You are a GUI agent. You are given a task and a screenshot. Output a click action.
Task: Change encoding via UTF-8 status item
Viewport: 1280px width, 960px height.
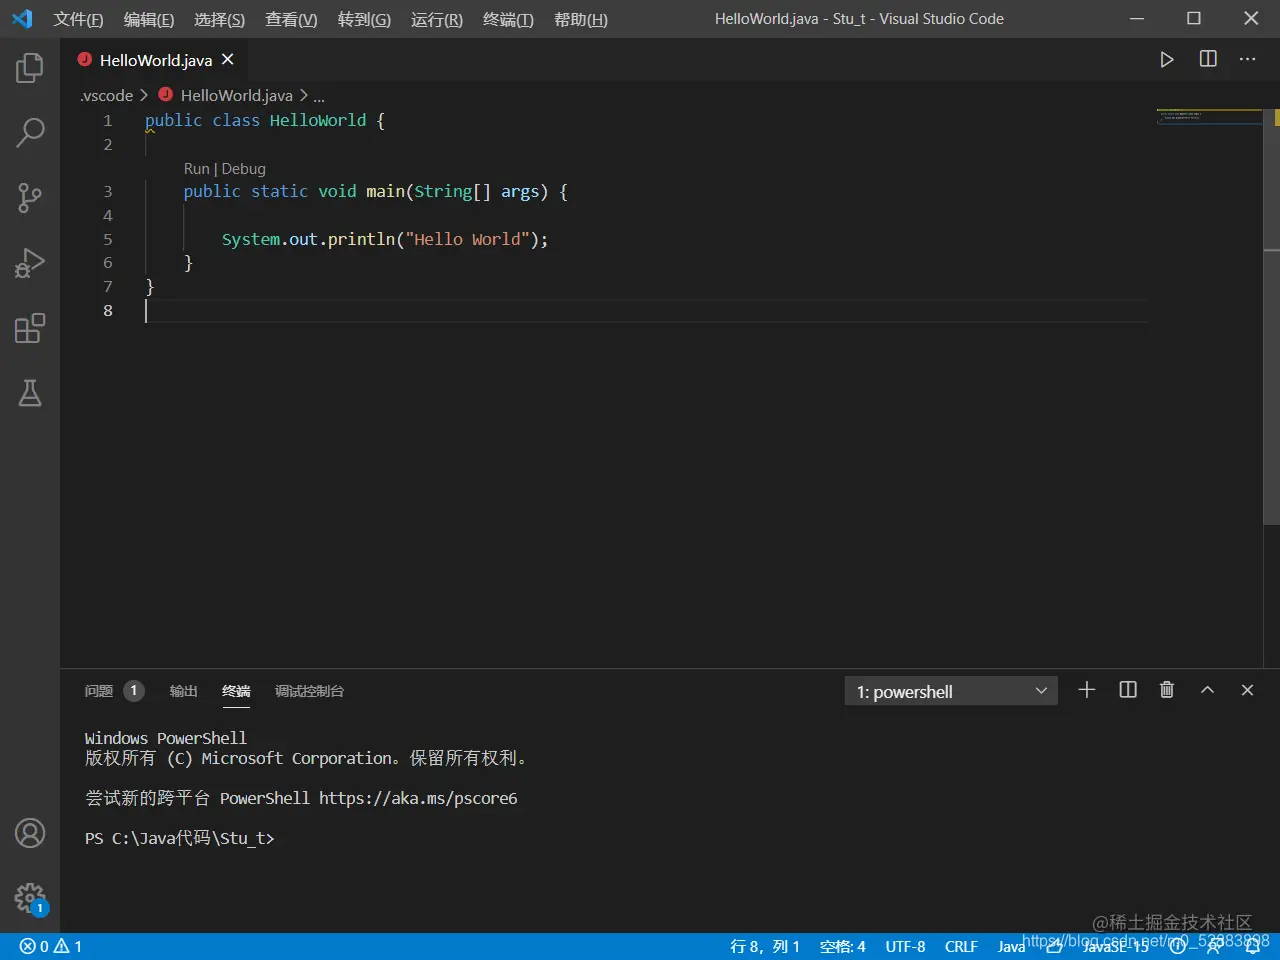[905, 946]
